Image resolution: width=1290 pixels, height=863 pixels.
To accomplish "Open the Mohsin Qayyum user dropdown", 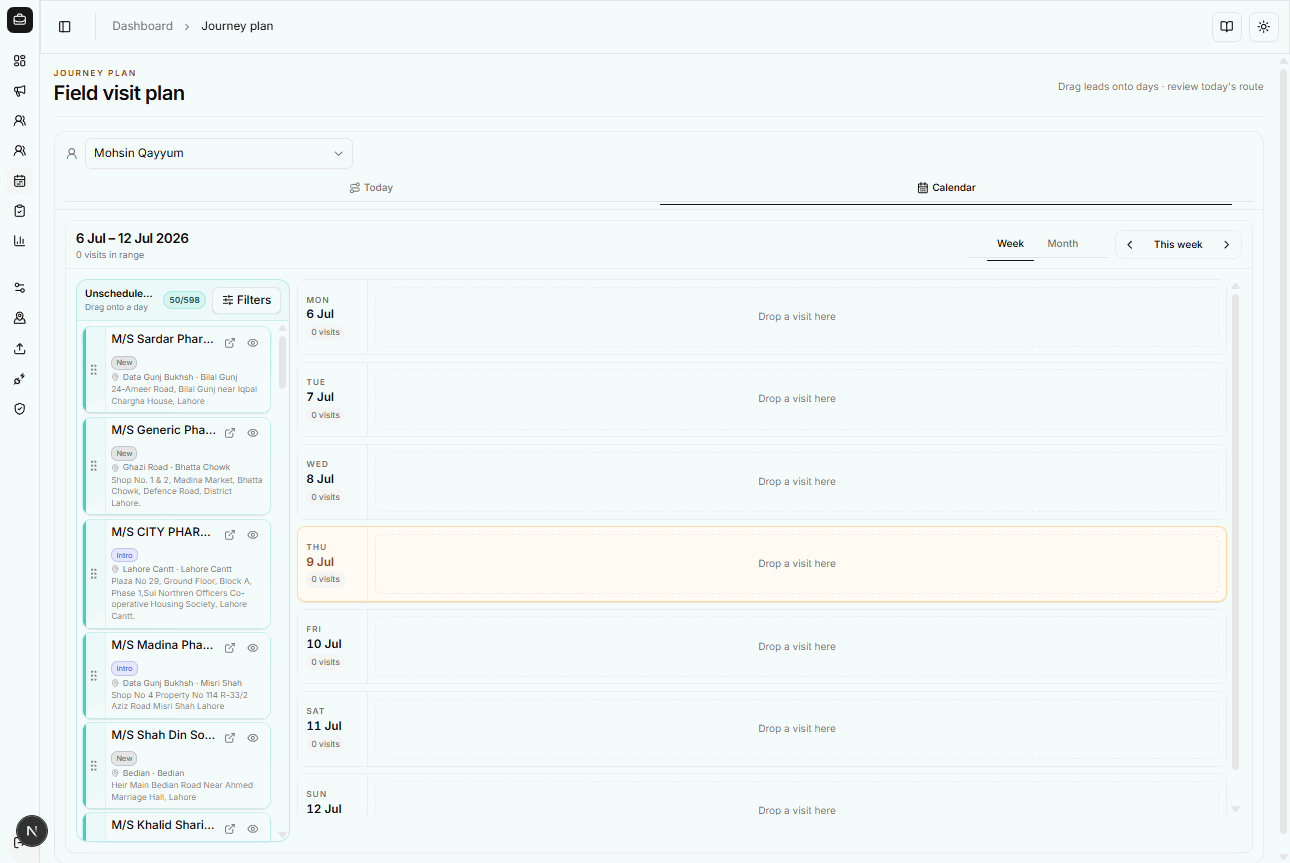I will pyautogui.click(x=219, y=153).
